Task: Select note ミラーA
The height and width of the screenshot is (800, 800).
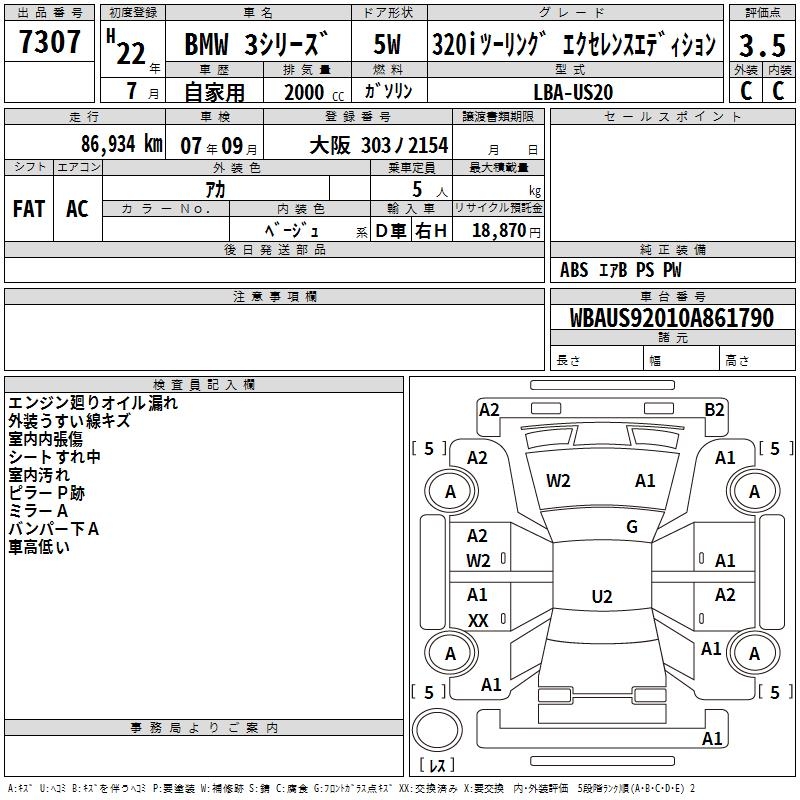Action: tap(38, 511)
